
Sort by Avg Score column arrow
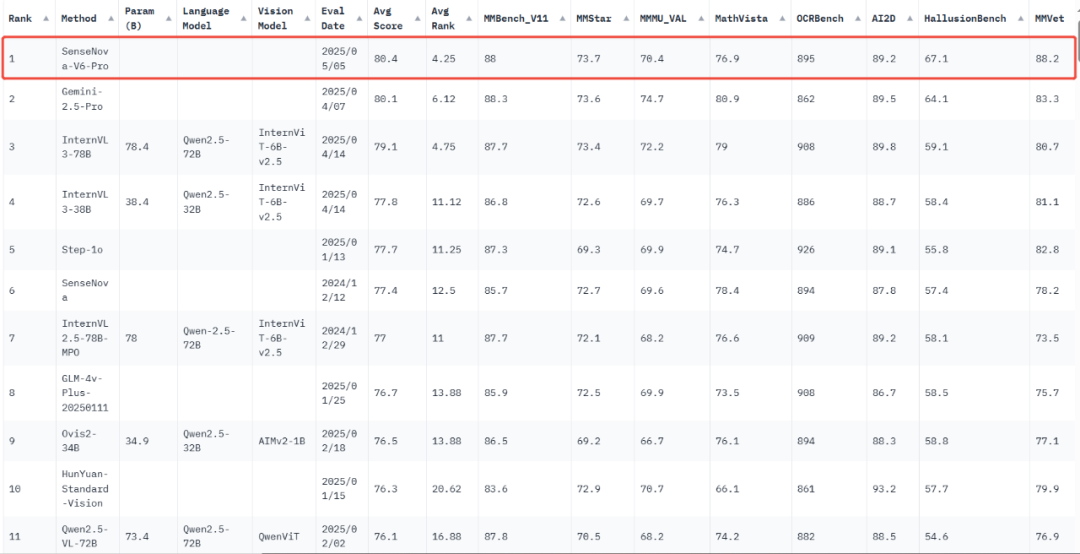(416, 19)
